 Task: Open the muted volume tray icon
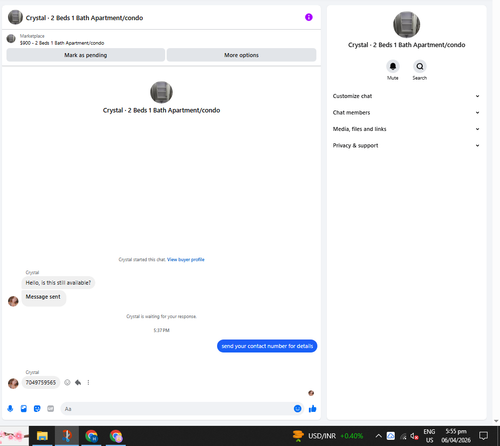(414, 436)
